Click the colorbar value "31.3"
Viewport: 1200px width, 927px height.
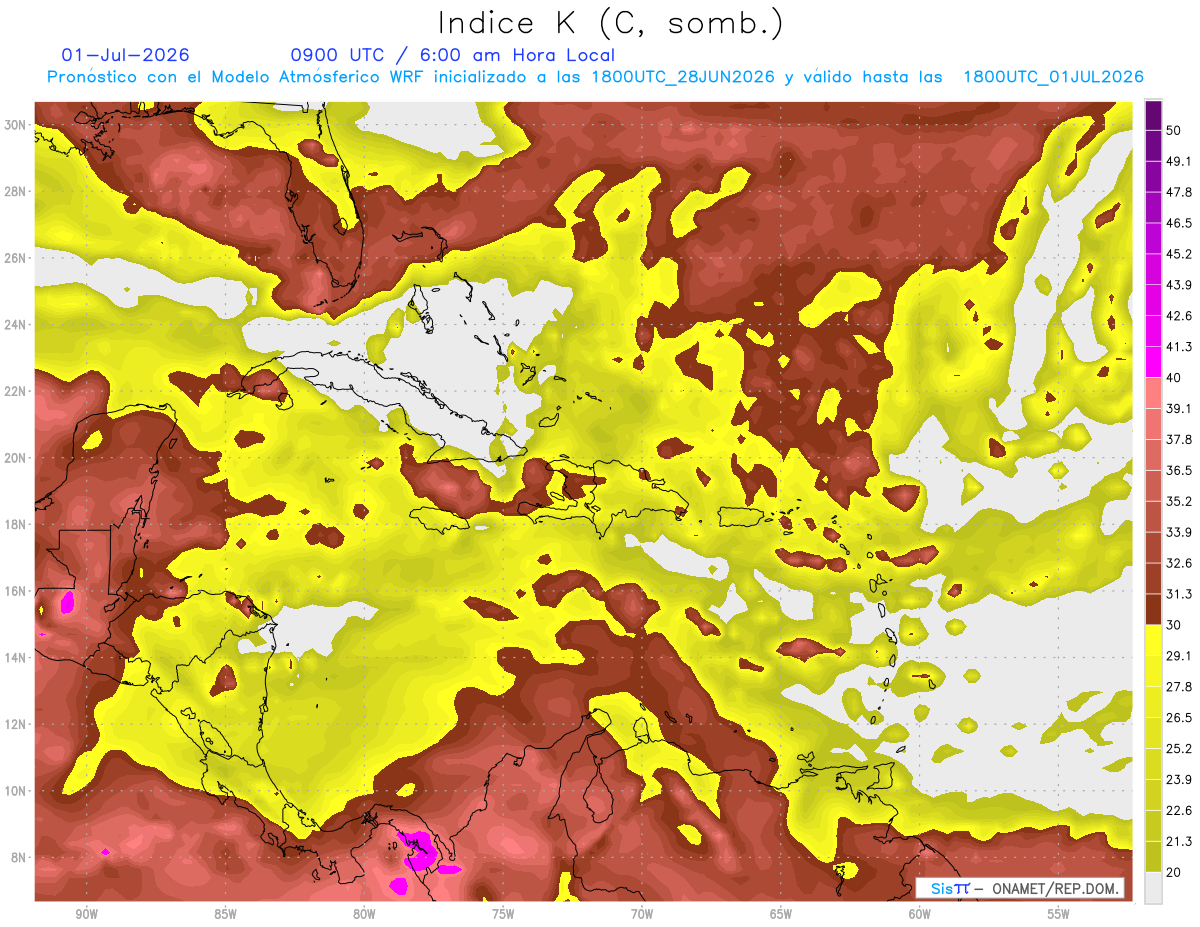pyautogui.click(x=1179, y=594)
